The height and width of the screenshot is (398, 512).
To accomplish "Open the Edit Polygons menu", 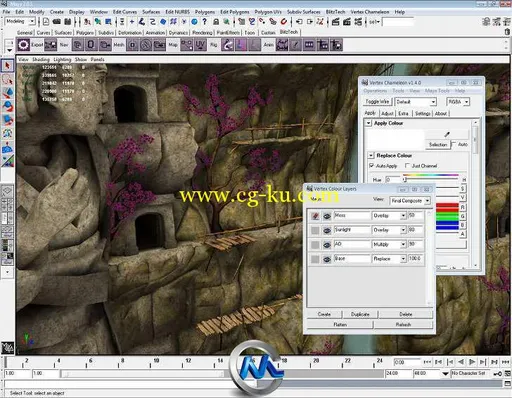I will [x=235, y=12].
